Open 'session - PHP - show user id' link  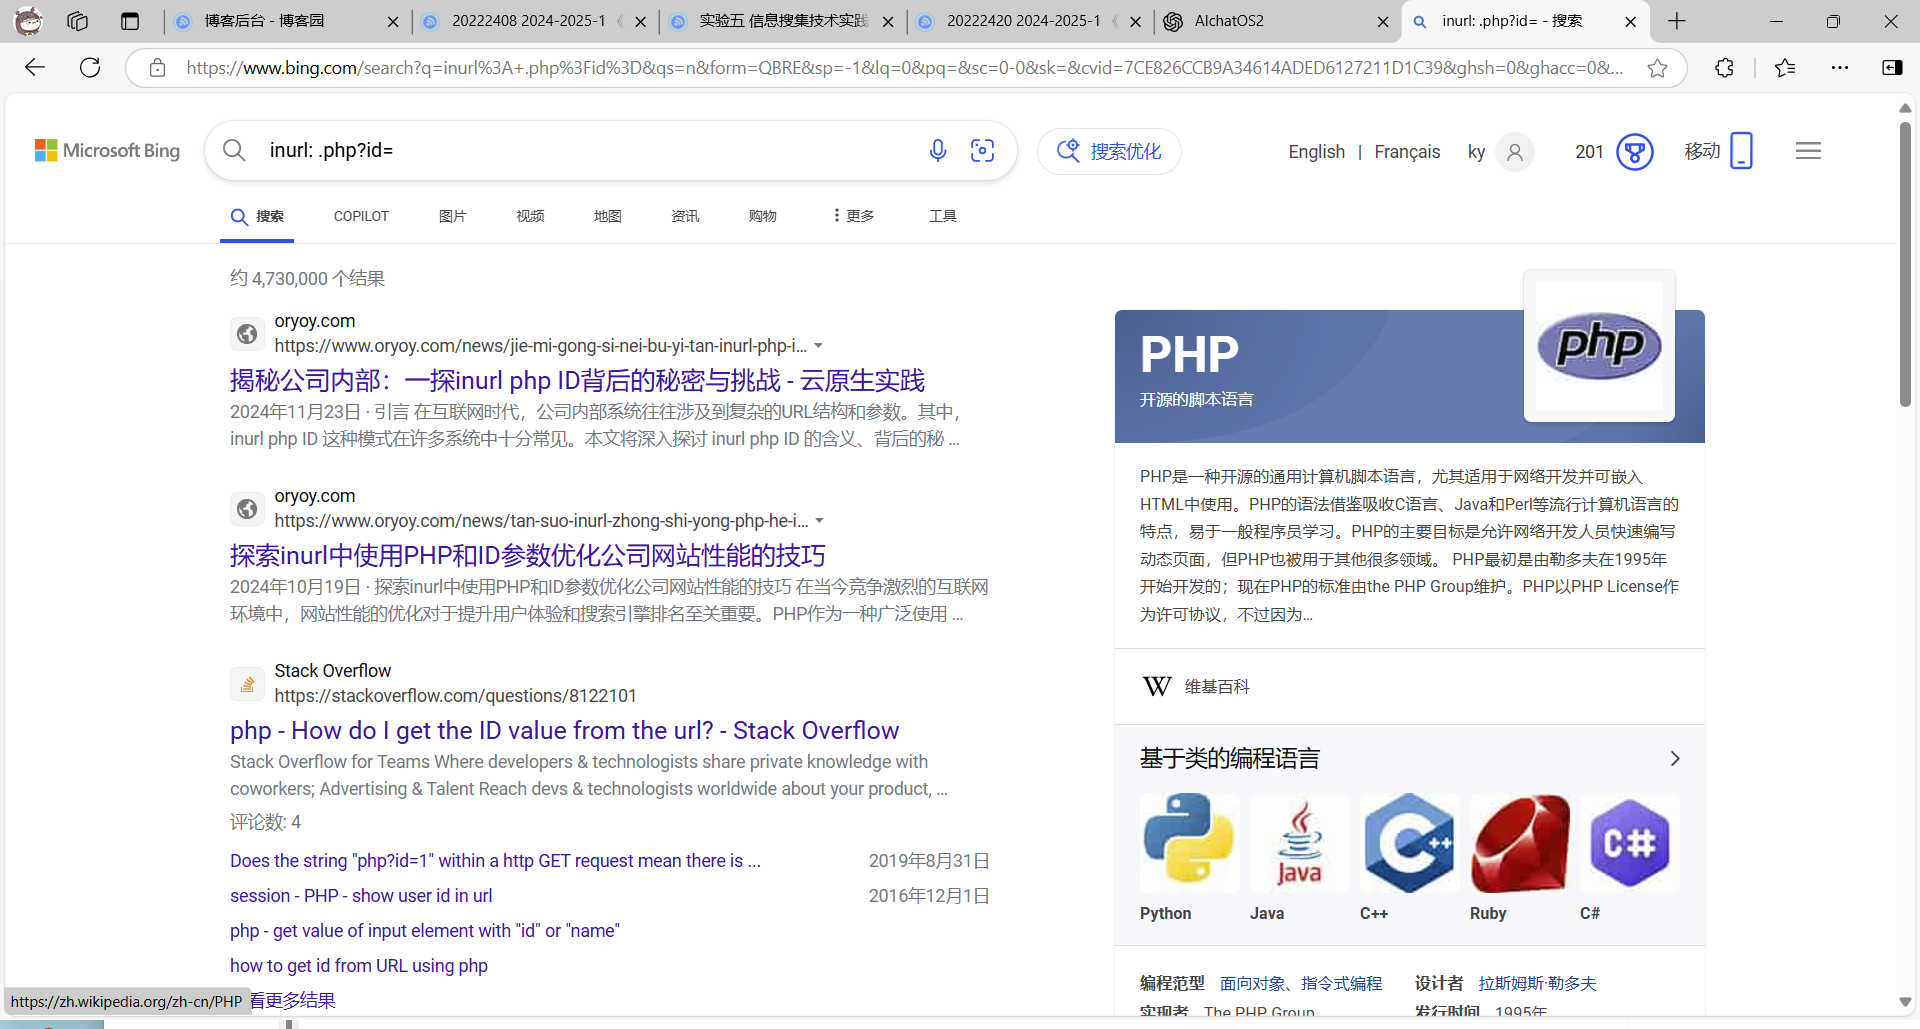coord(361,896)
